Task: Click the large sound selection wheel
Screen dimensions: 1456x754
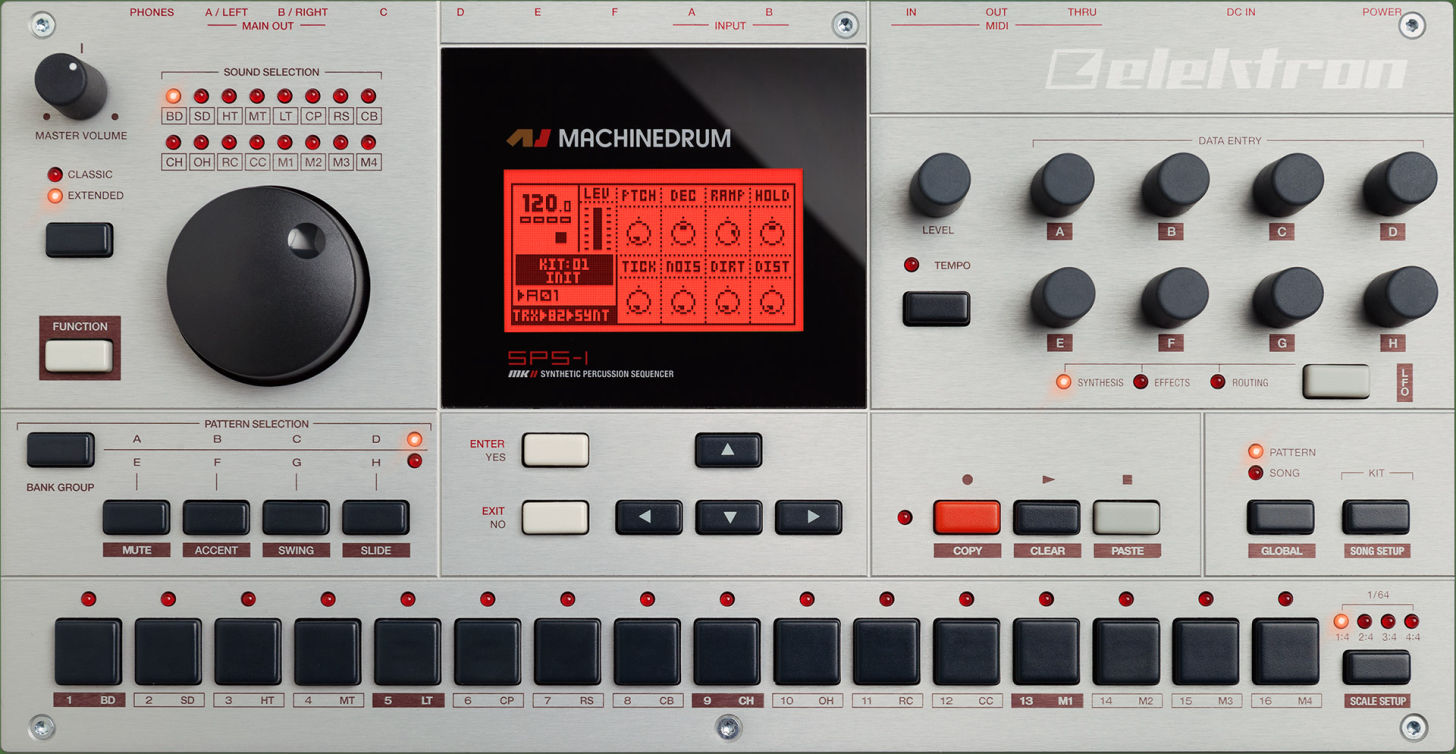Action: (x=268, y=285)
